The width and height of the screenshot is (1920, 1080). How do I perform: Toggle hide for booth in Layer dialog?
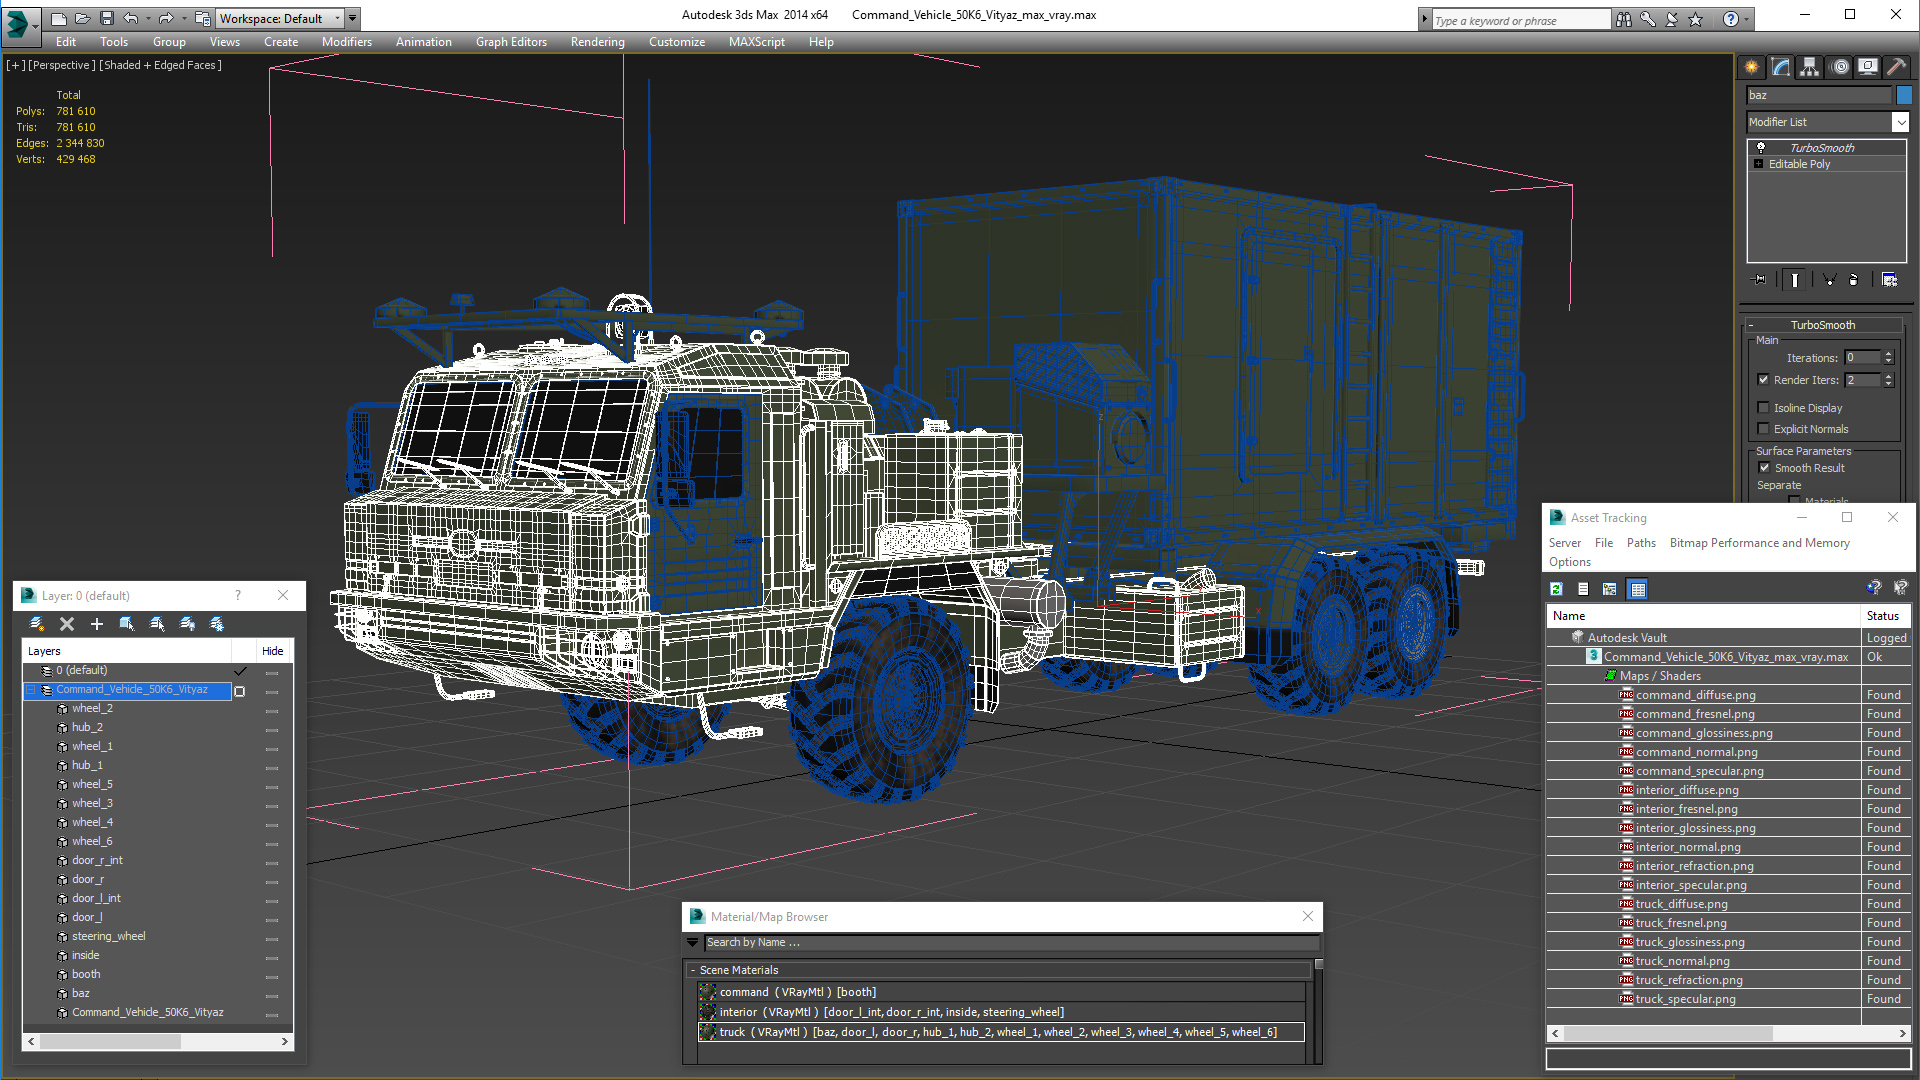coord(272,976)
